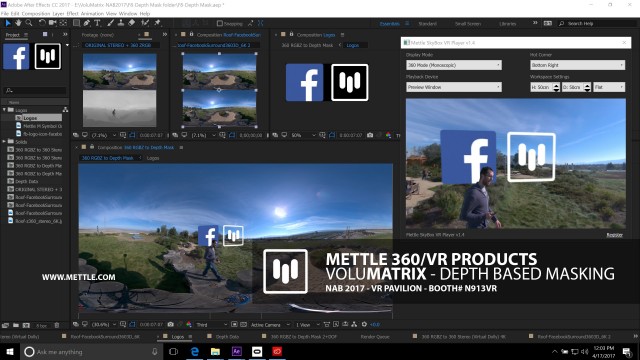Expand the Solids folder in Project panel
Image resolution: width=640 pixels, height=360 pixels.
pos(4,142)
